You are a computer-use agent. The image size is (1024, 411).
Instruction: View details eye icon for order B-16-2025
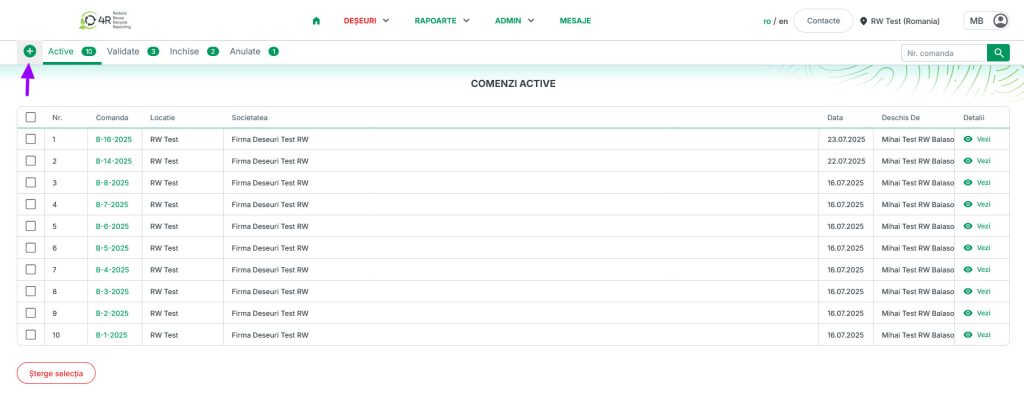point(967,139)
